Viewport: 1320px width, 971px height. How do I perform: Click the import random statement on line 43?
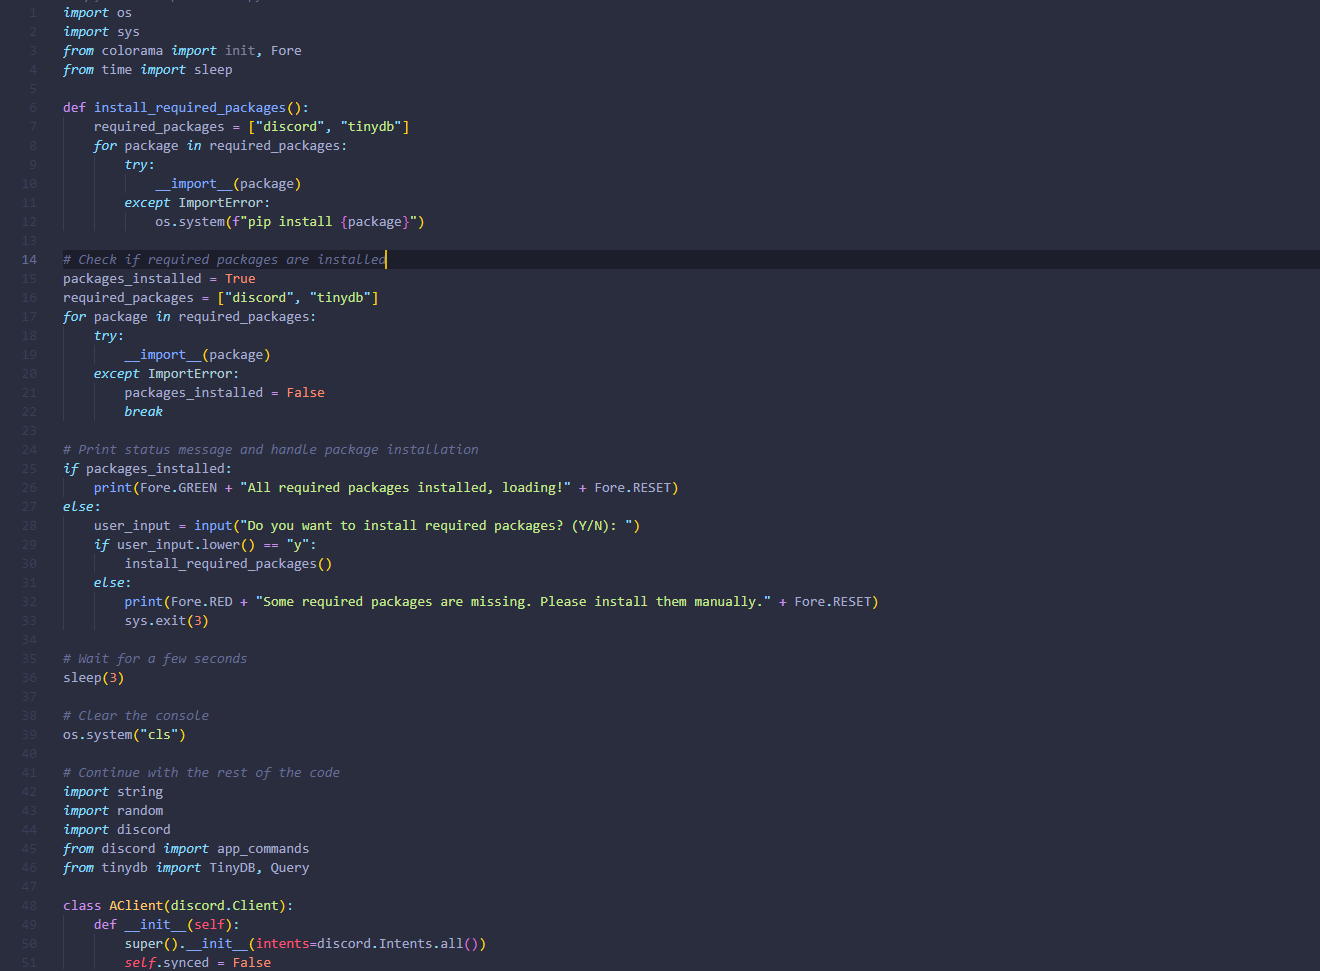coord(115,810)
